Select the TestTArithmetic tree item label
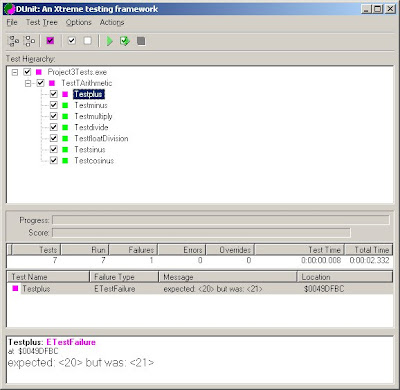Screen dimensions: 400x390 [x=87, y=83]
